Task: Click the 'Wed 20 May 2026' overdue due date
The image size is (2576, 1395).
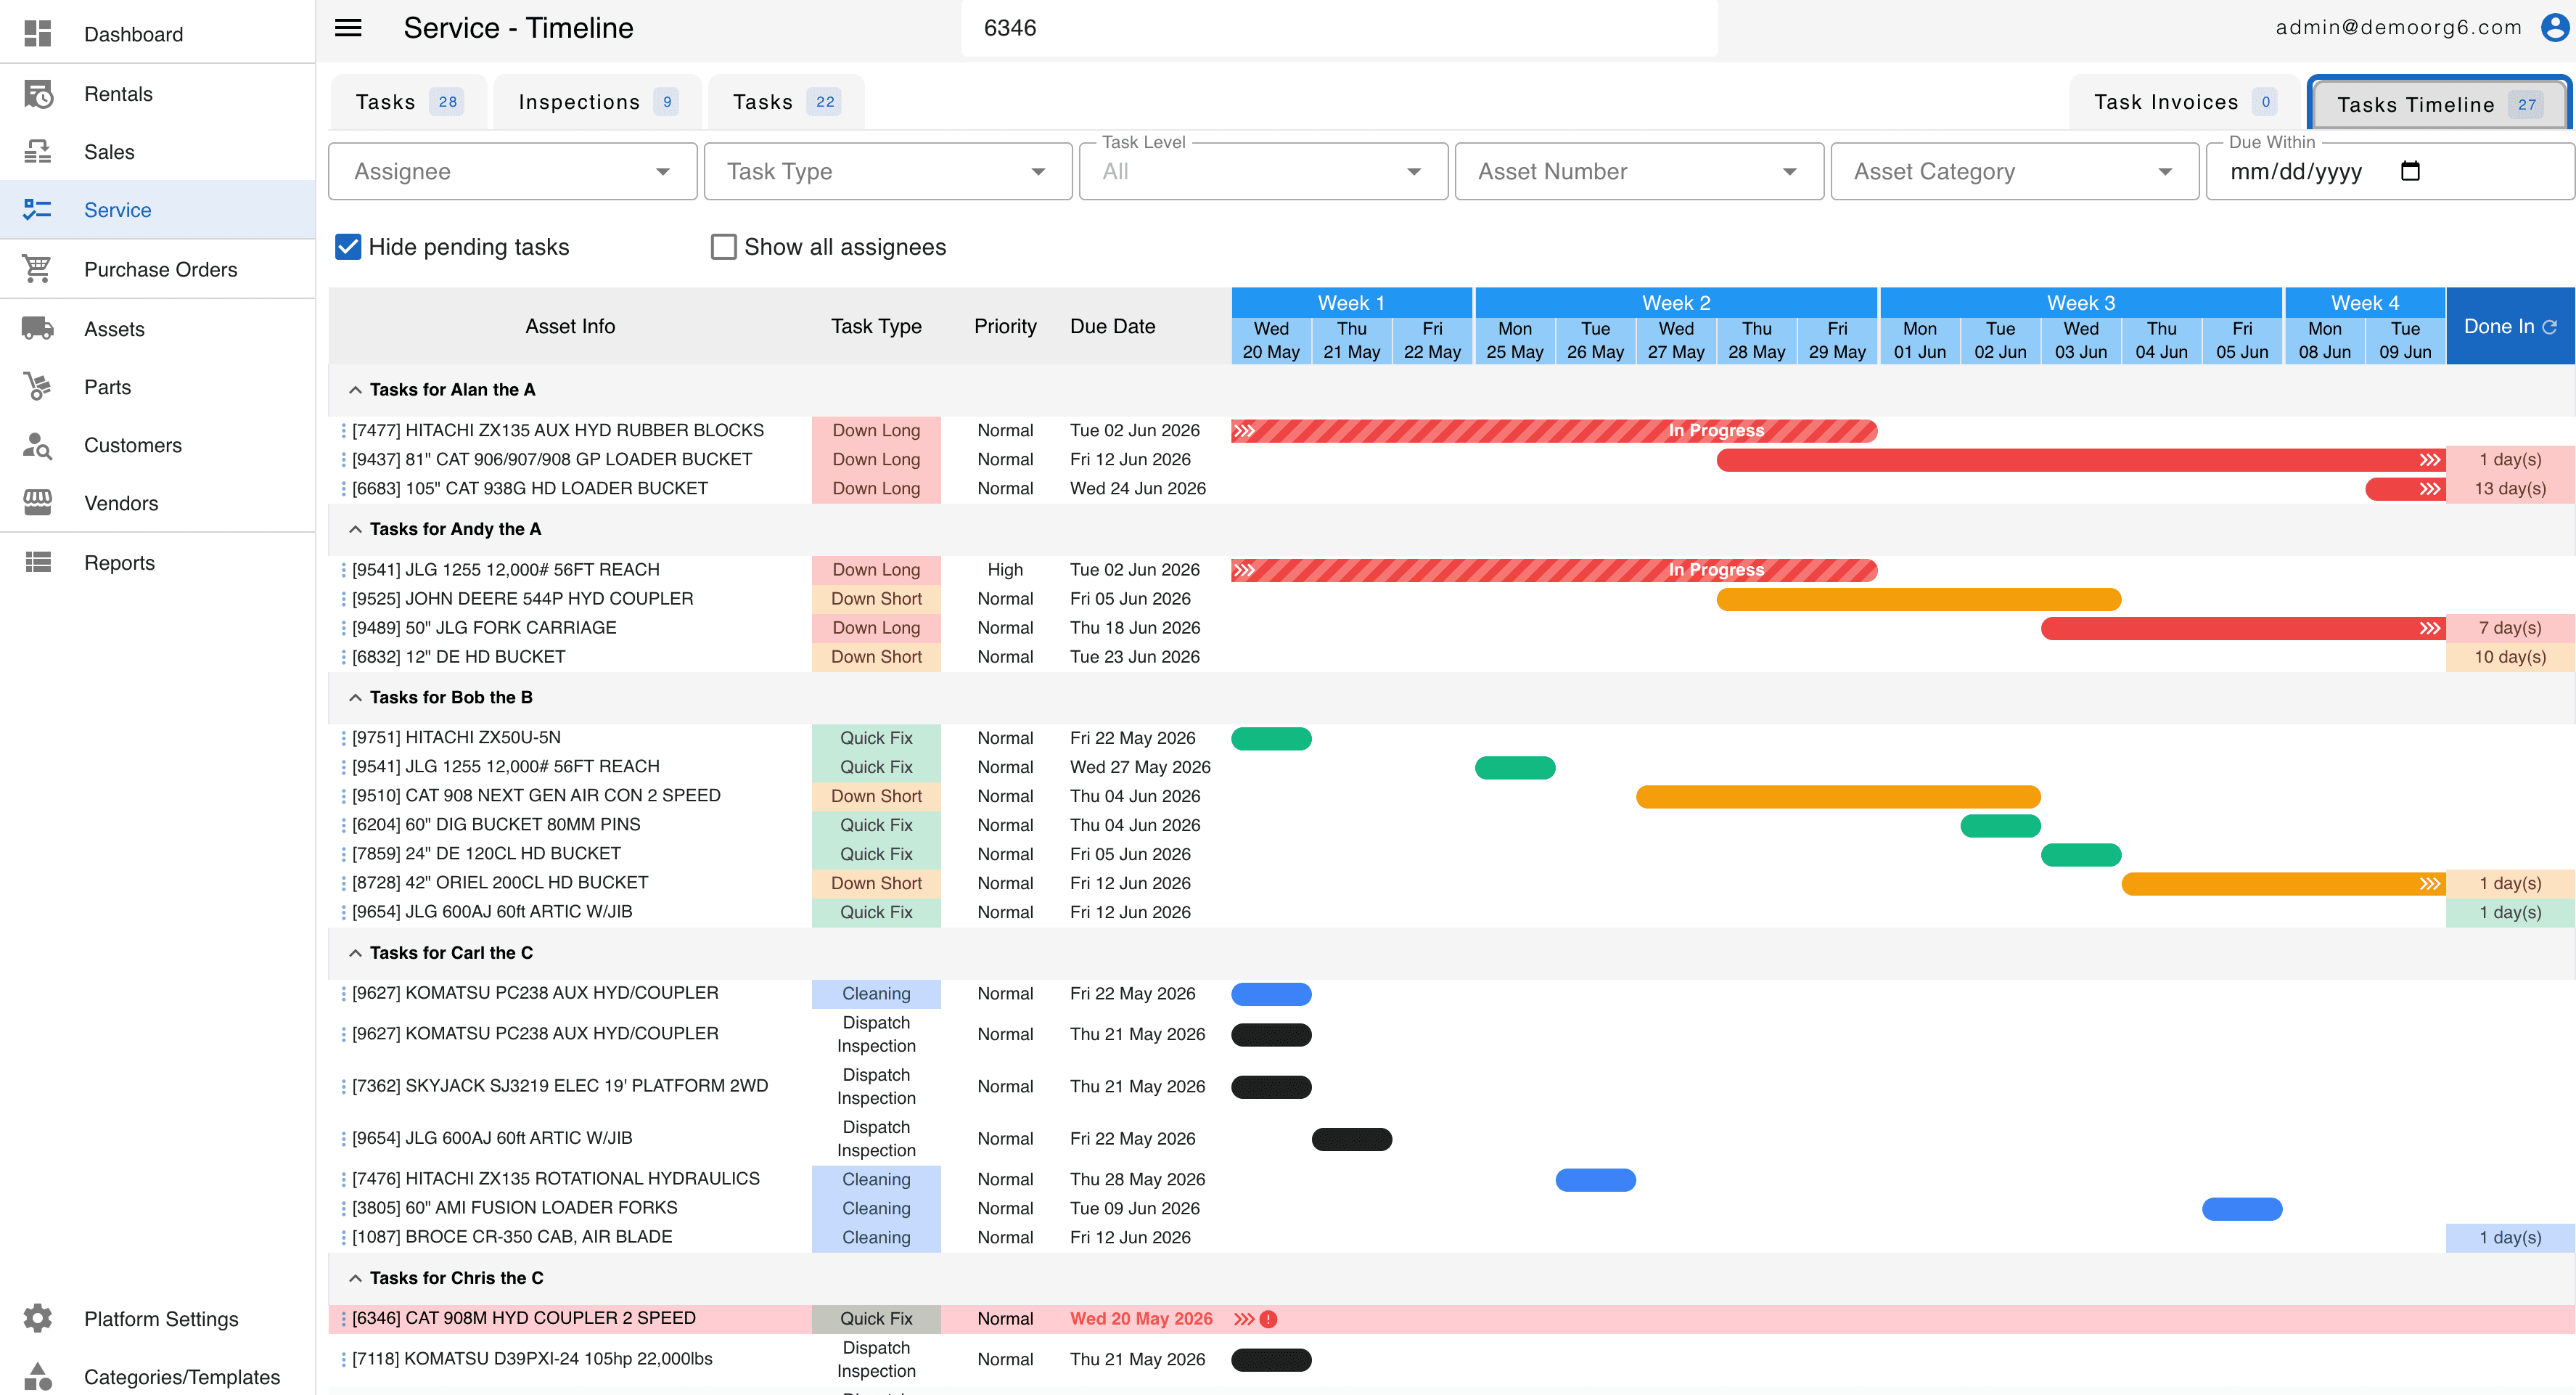Action: pos(1141,1319)
